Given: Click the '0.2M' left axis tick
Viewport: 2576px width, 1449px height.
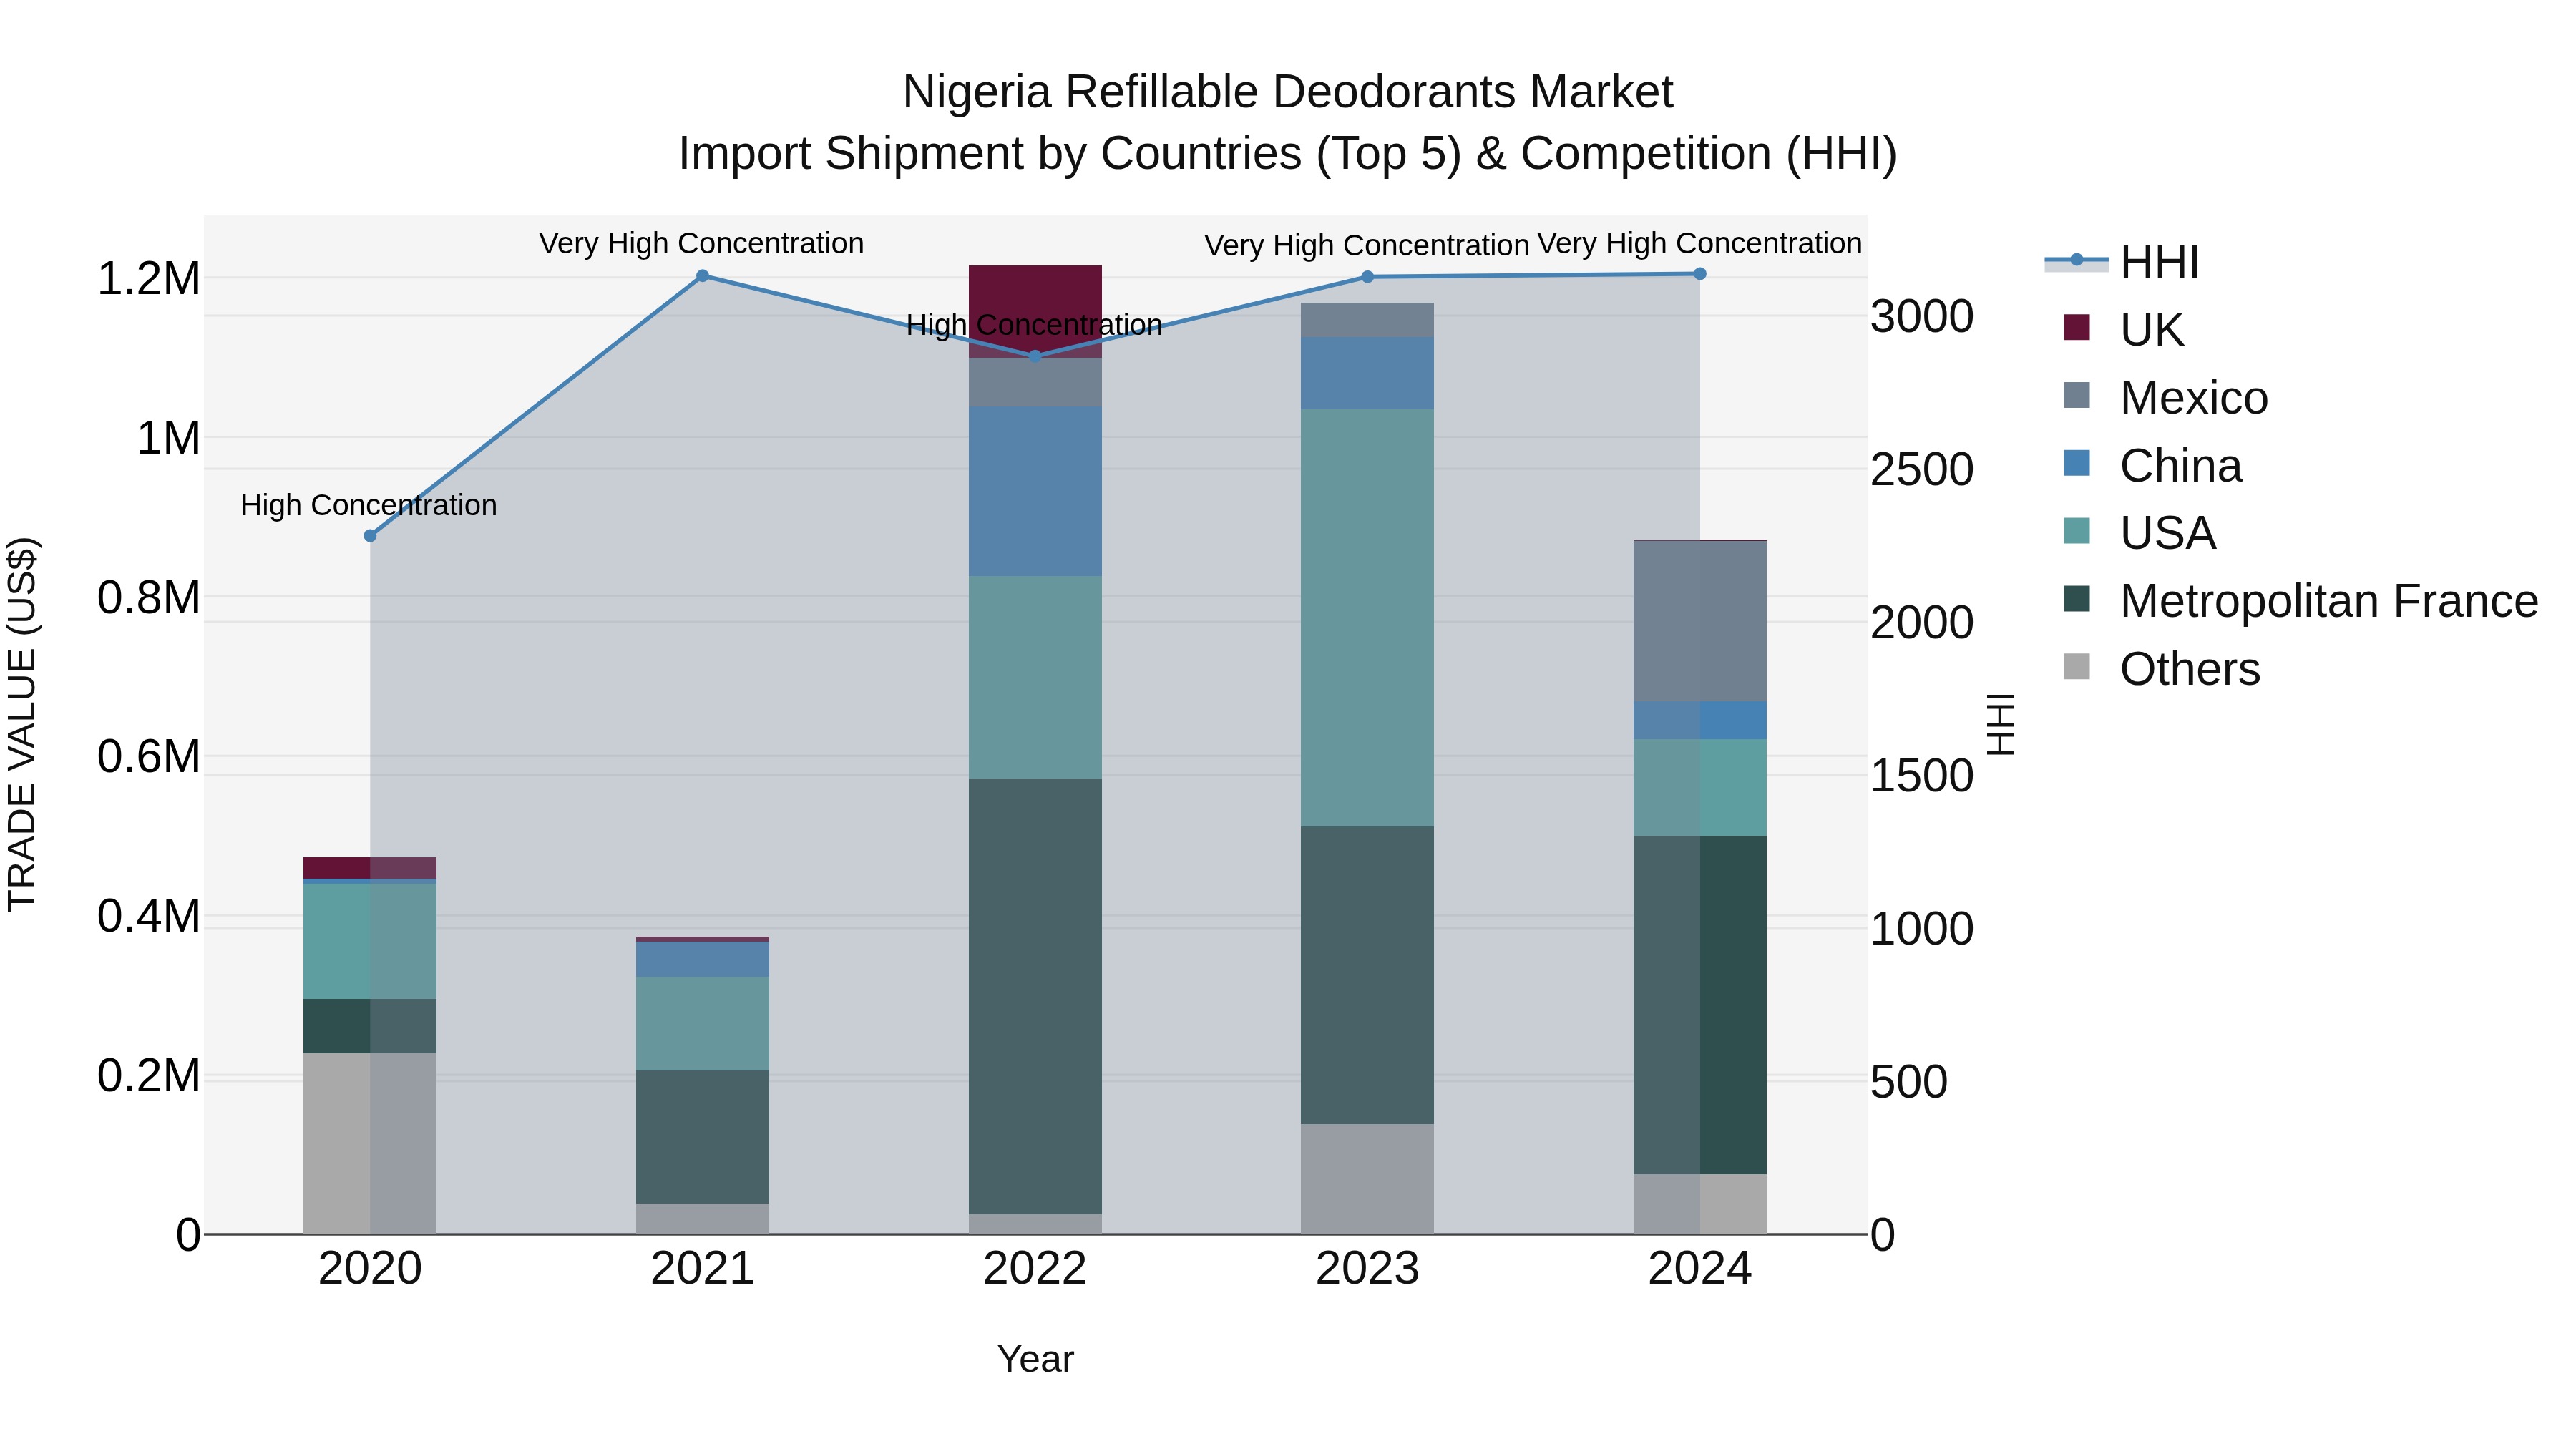Looking at the screenshot, I should [149, 1076].
